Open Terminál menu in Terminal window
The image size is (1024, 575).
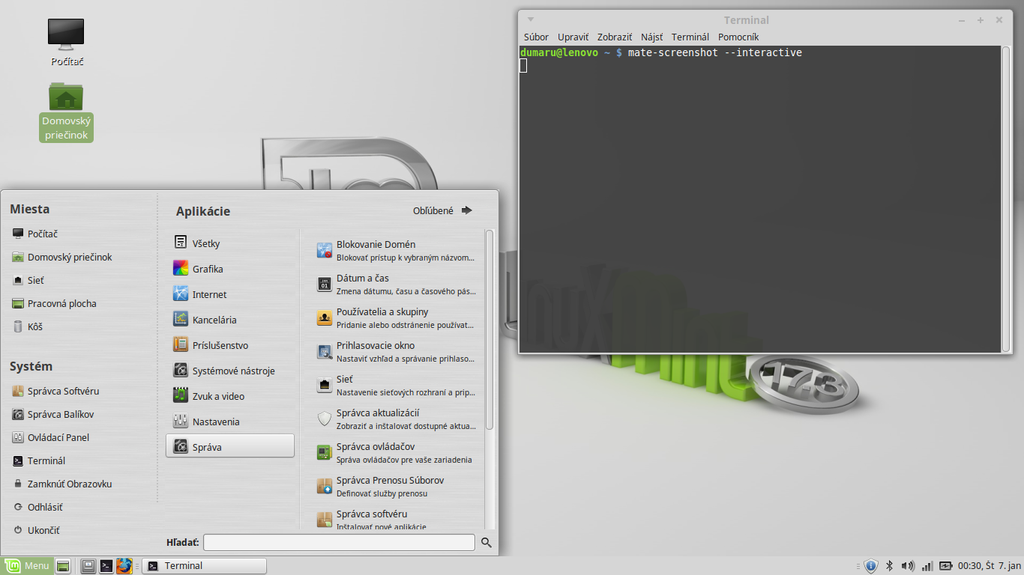[x=690, y=37]
